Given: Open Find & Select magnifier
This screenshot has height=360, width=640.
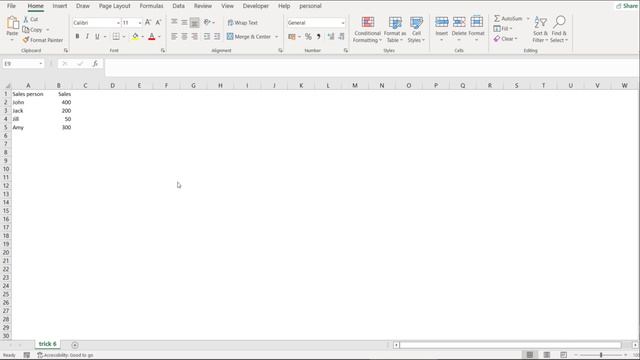Looking at the screenshot, I should [559, 29].
